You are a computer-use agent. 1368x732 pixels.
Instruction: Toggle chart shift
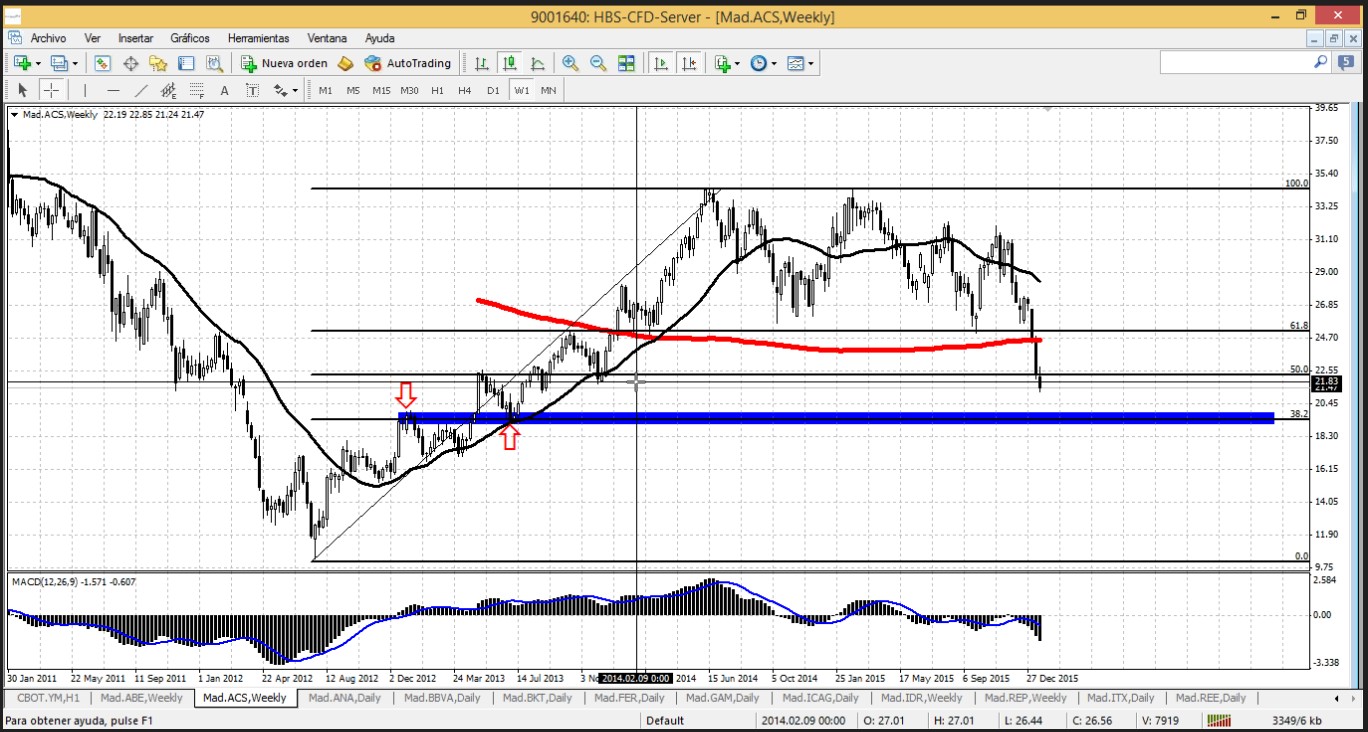pos(689,63)
